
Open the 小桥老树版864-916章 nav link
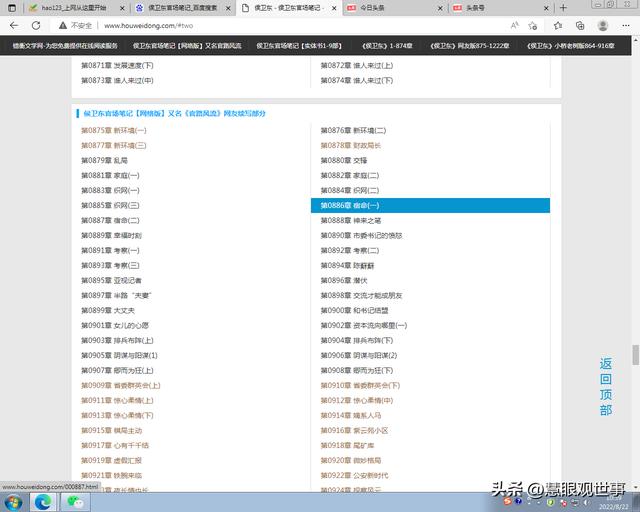[x=571, y=46]
